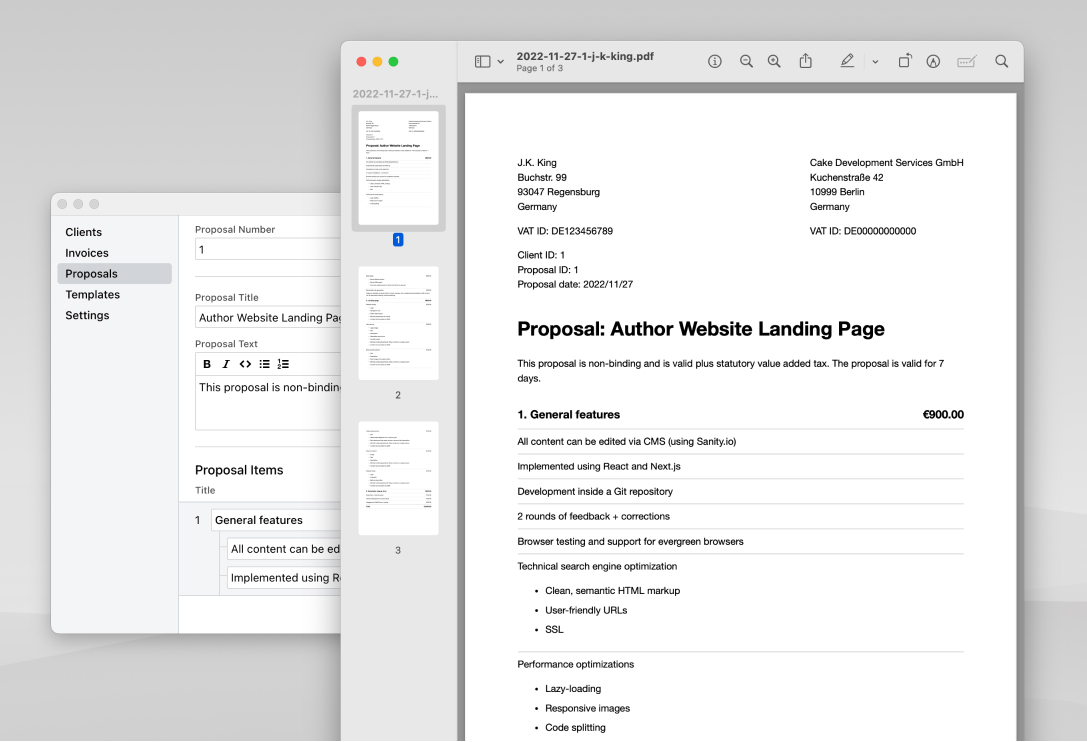Create a numbered list in Proposal Text
The image size is (1087, 742).
[x=283, y=364]
